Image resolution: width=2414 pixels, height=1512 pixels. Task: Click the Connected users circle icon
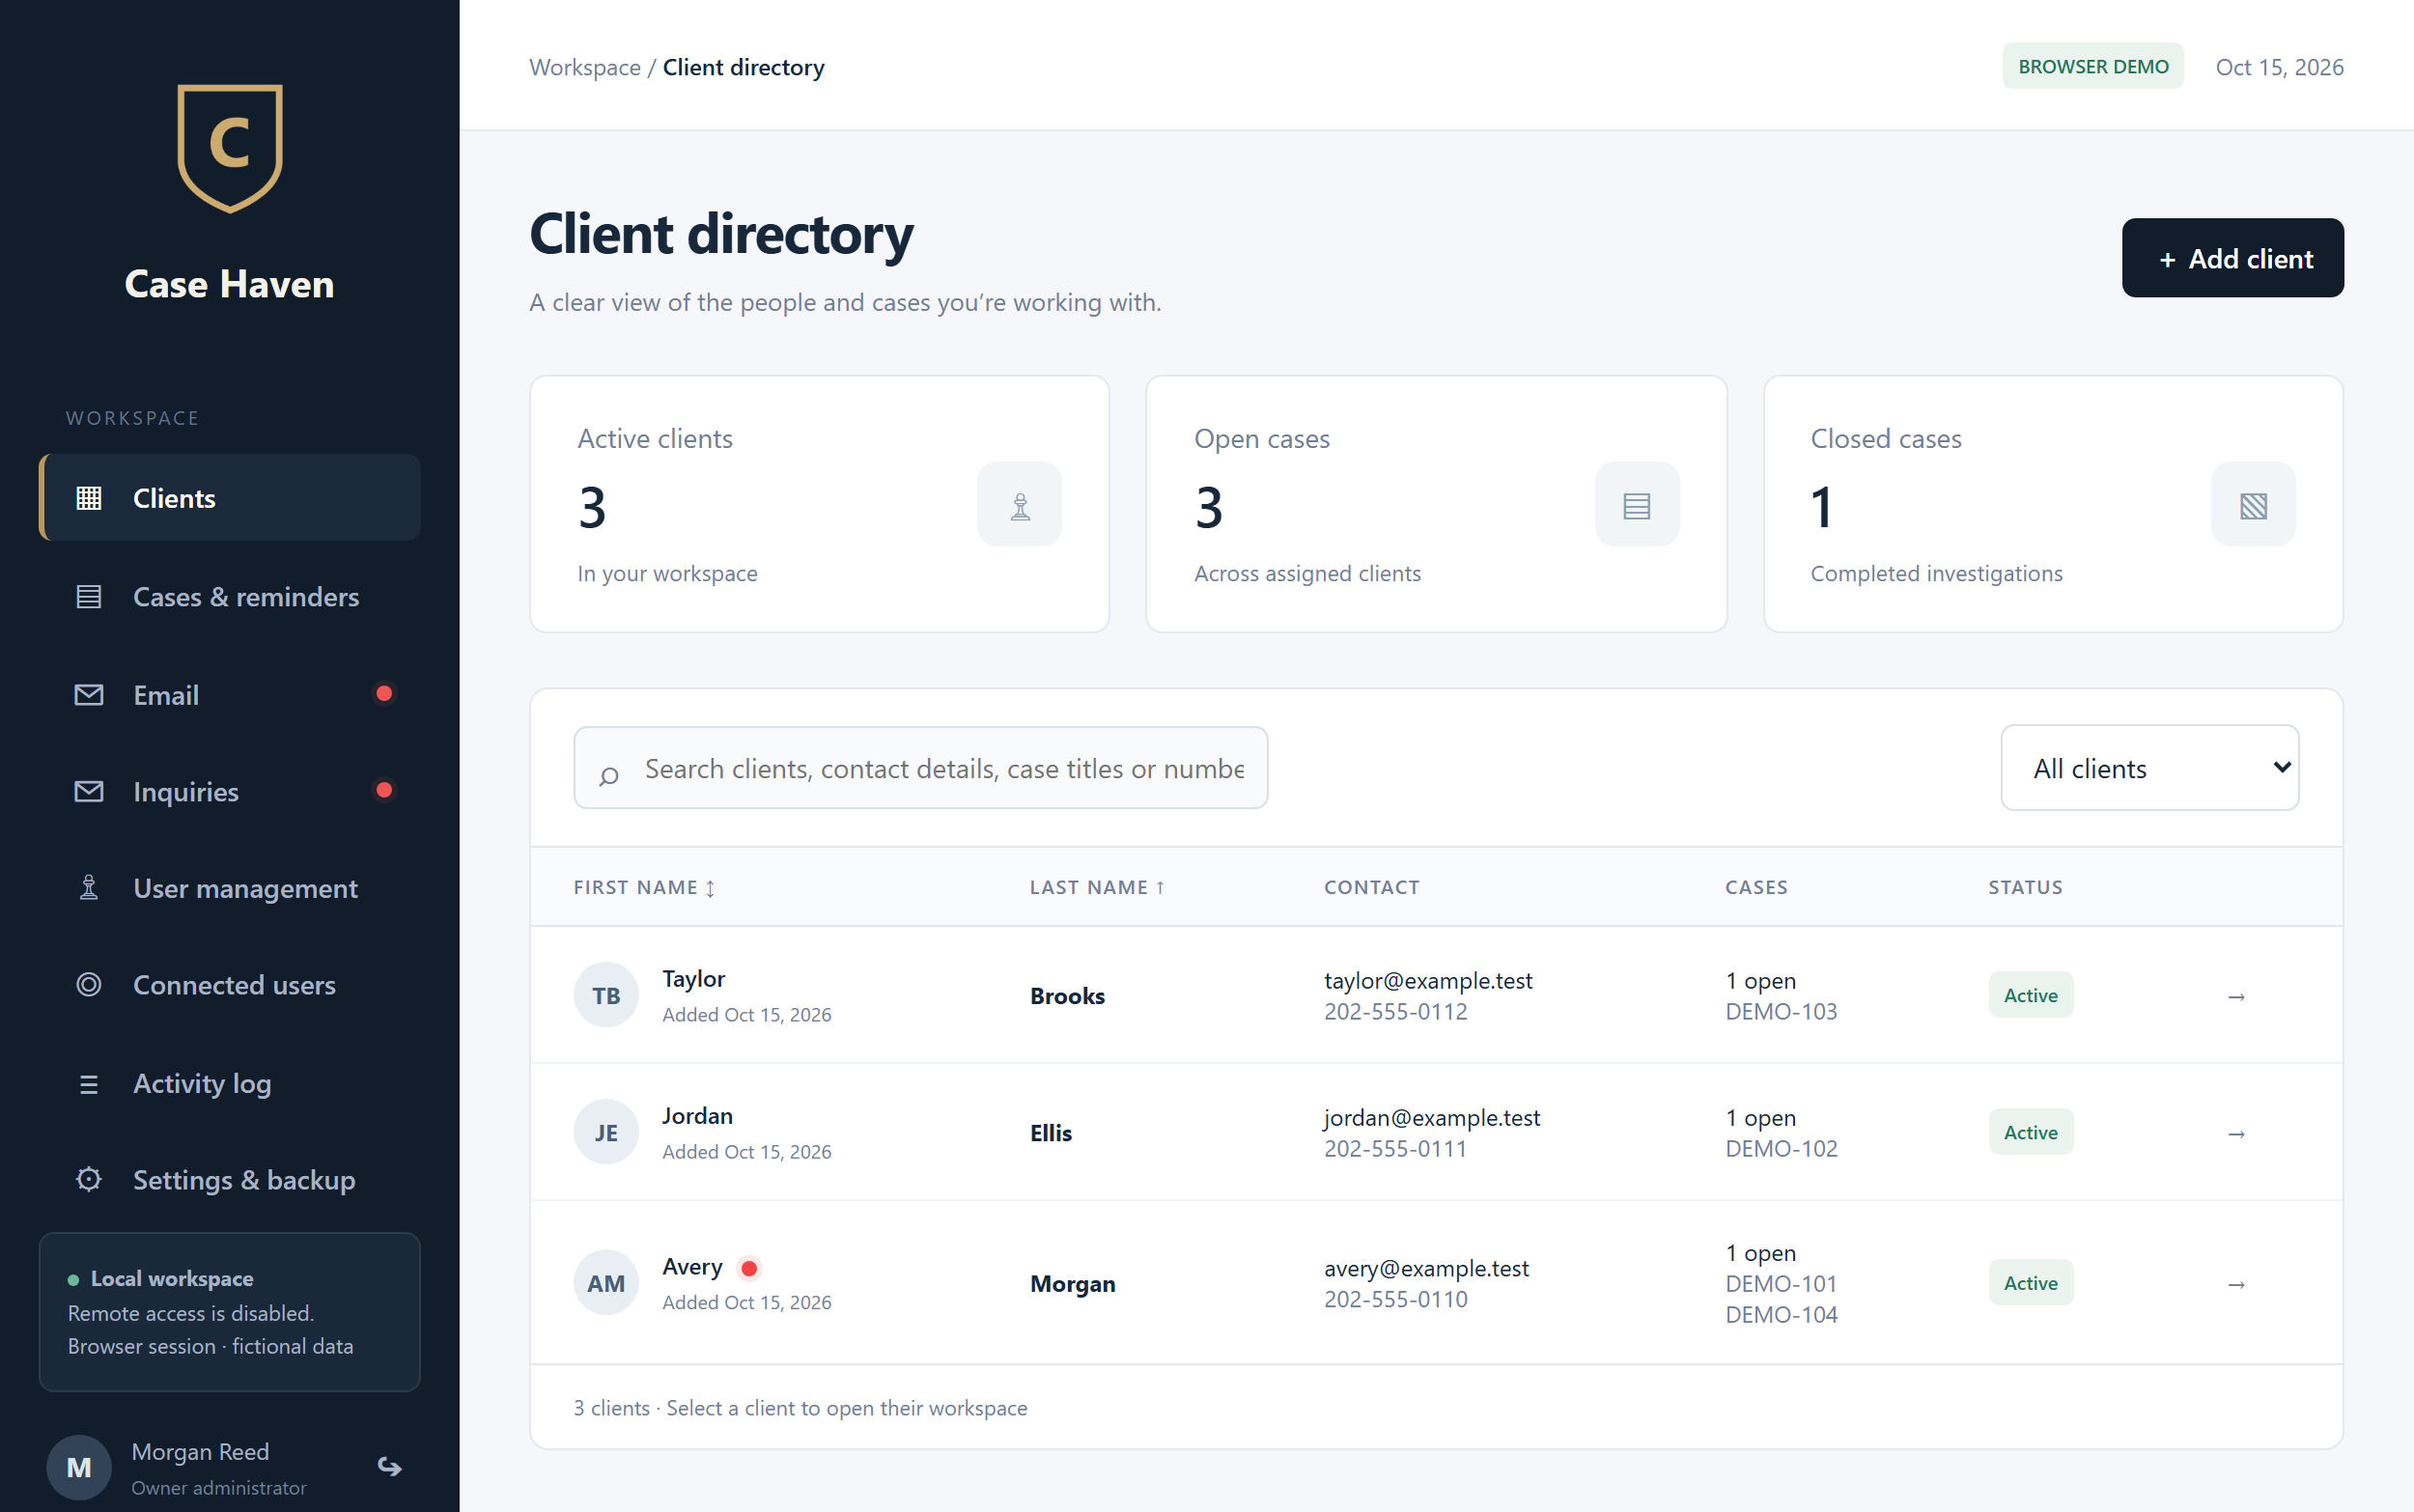pyautogui.click(x=89, y=985)
